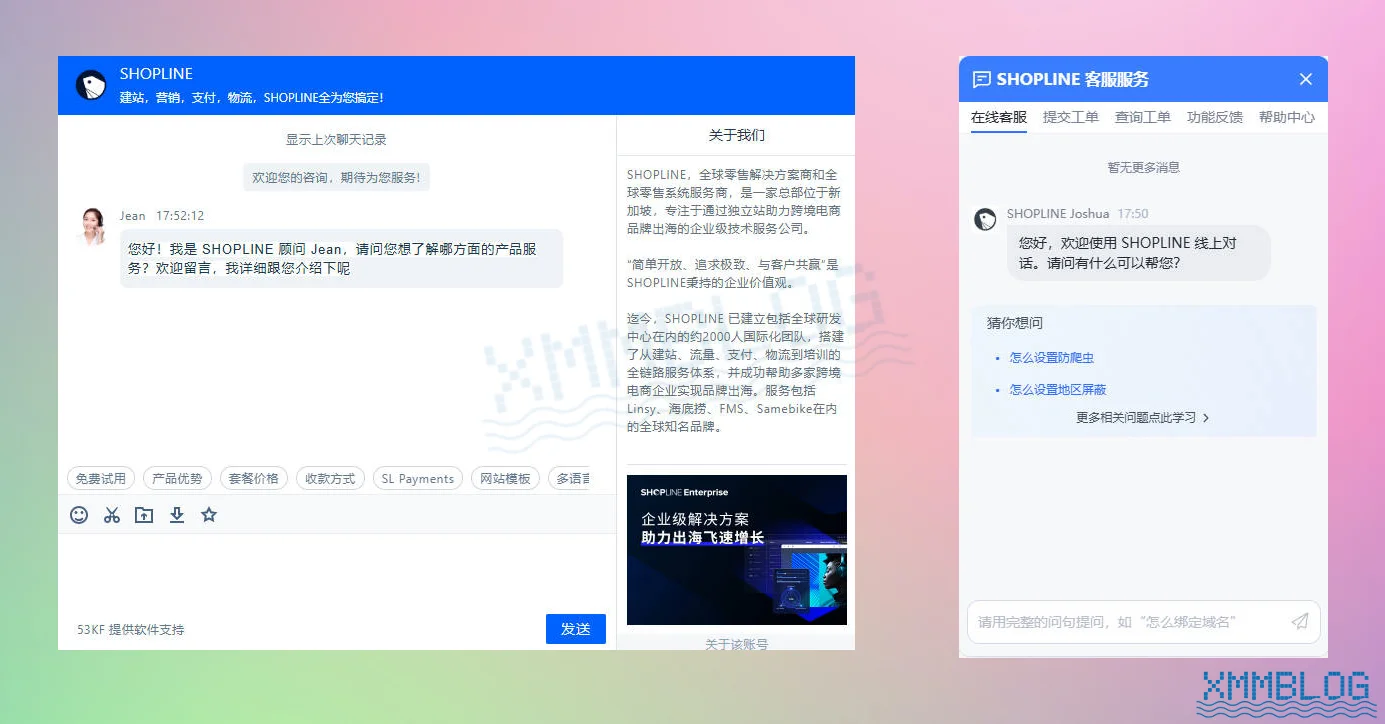Click the SHOPLINE Enterprise banner image
The image size is (1385, 724).
pyautogui.click(x=737, y=550)
